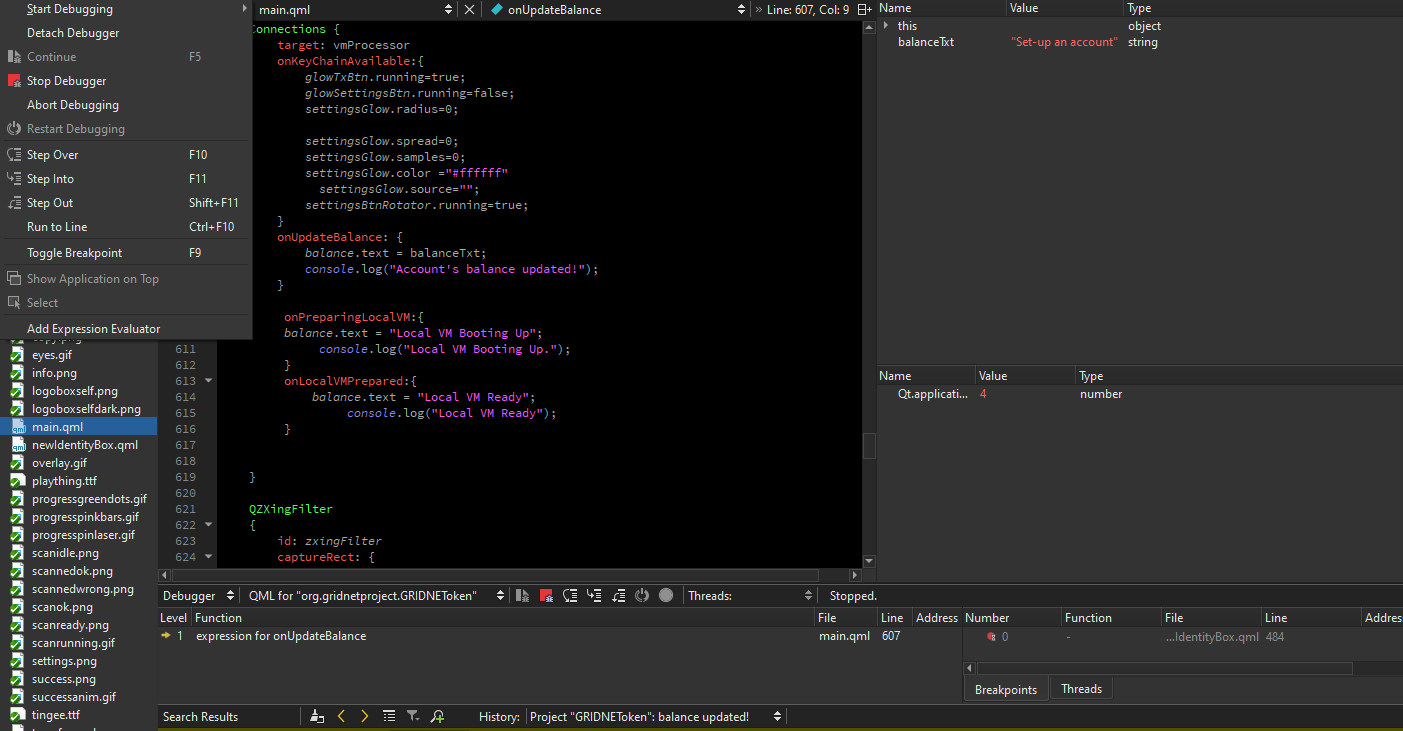Switch to the Threads tab
This screenshot has width=1403, height=731.
(x=1081, y=689)
